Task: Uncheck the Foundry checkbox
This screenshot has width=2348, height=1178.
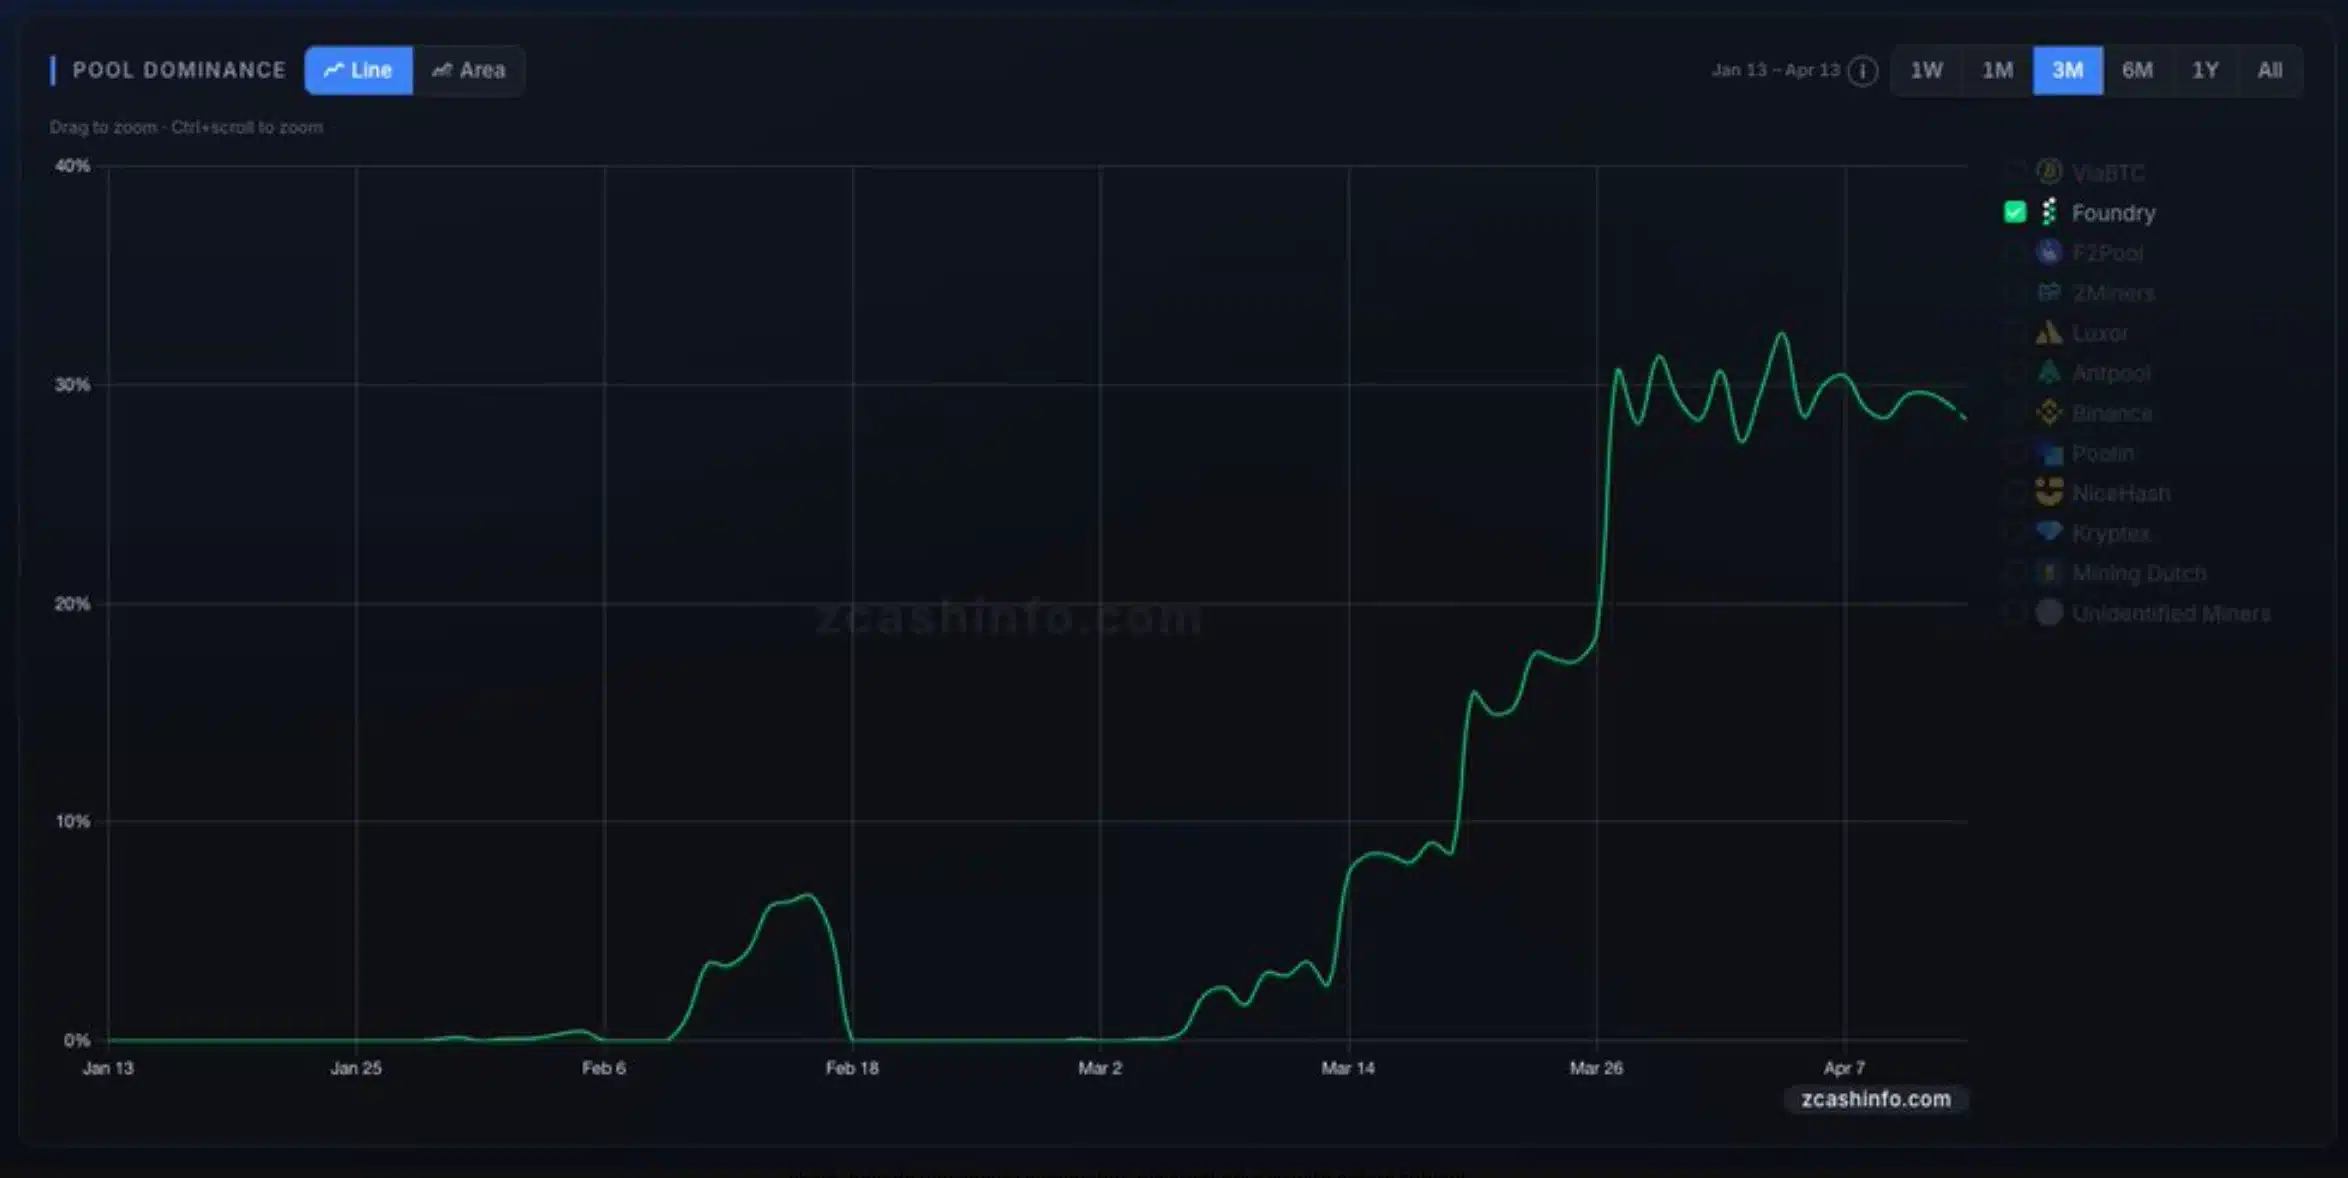Action: point(2014,212)
